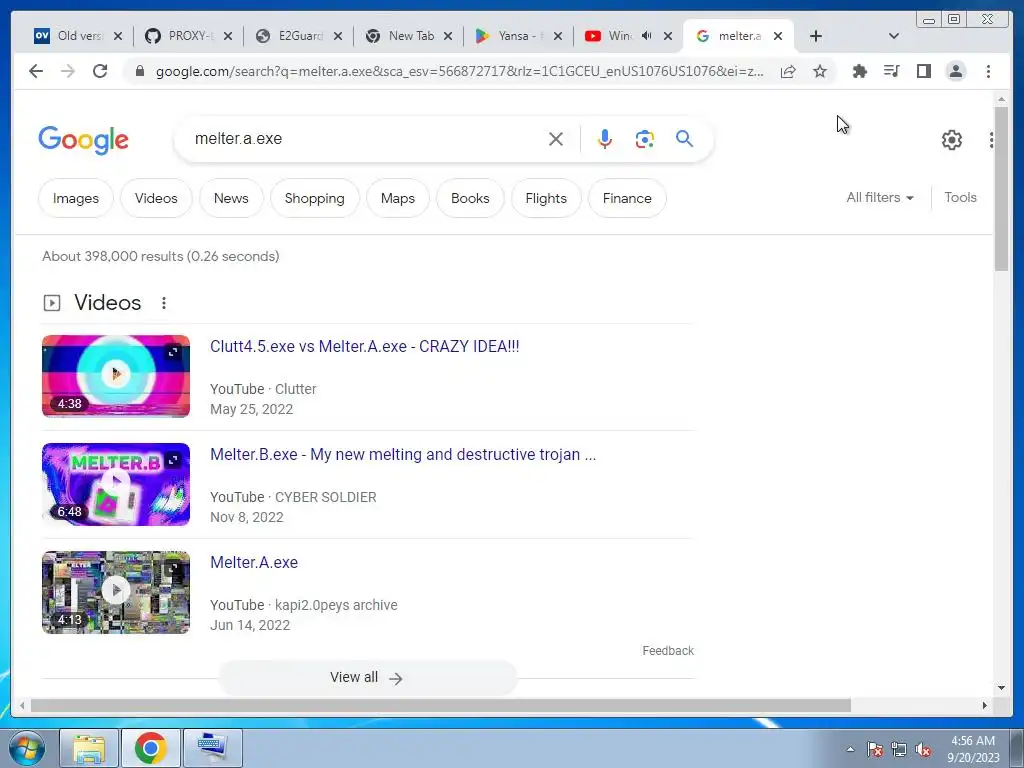
Task: View site information padlock icon
Action: coord(139,71)
